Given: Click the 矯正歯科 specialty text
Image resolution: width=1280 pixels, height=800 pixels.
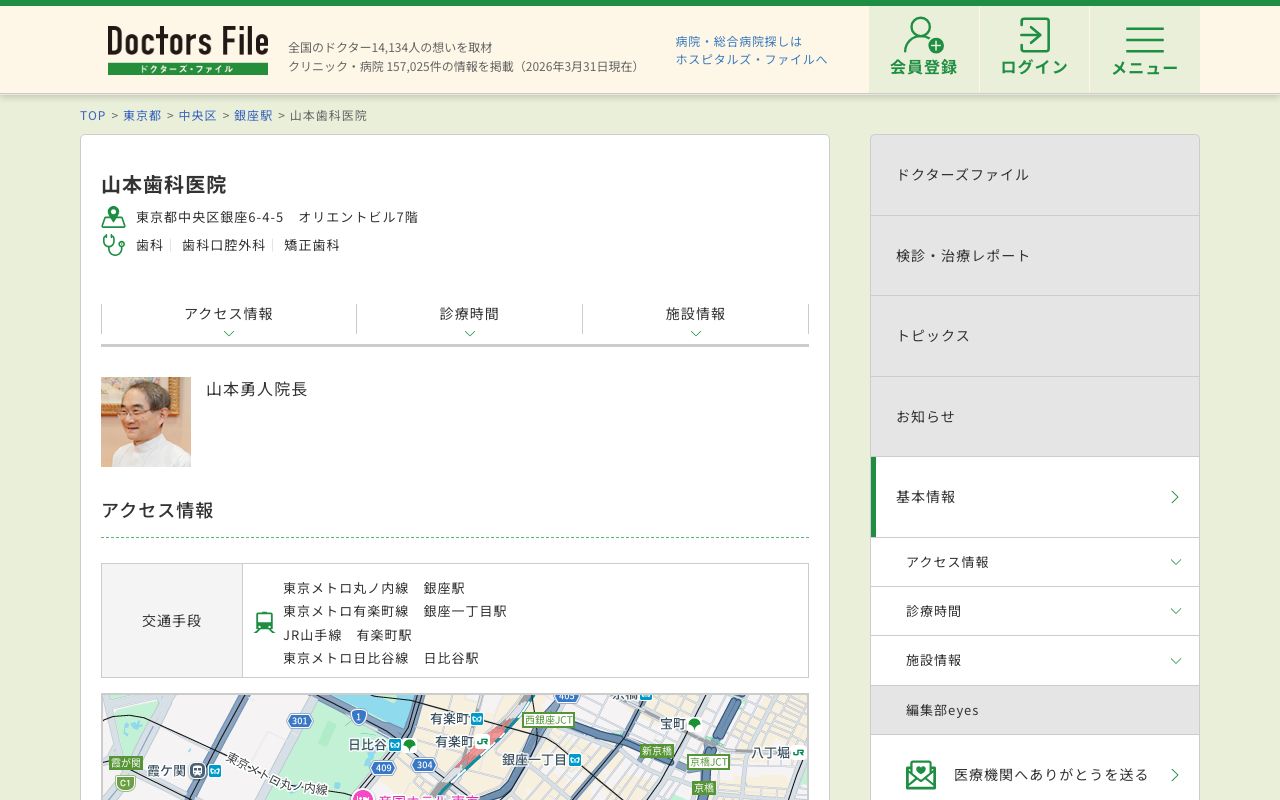Looking at the screenshot, I should click(x=312, y=245).
